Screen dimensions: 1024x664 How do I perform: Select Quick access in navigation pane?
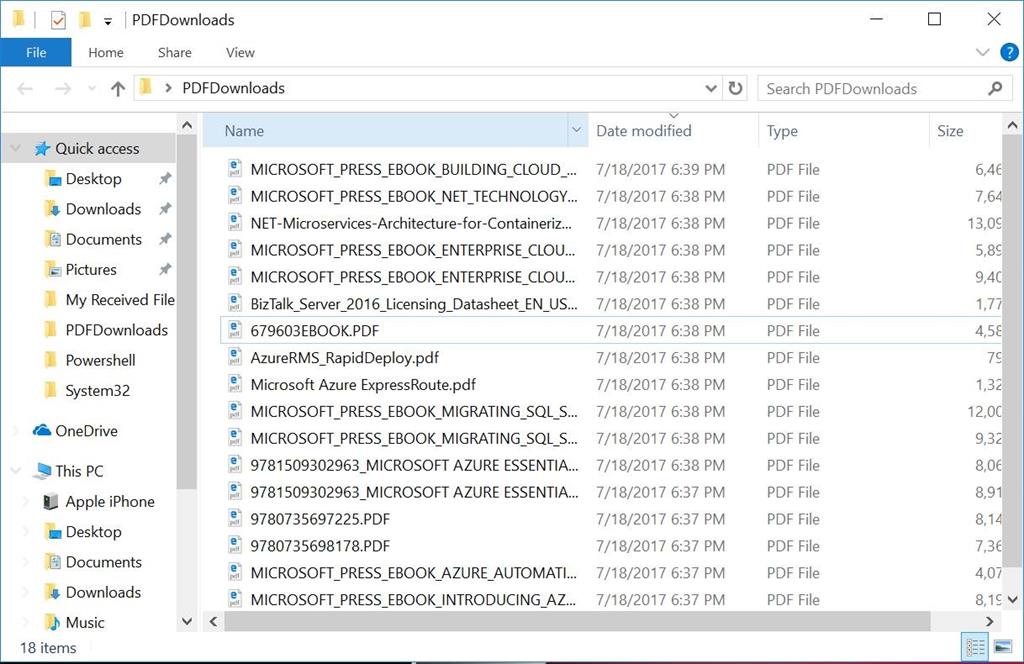(x=97, y=149)
